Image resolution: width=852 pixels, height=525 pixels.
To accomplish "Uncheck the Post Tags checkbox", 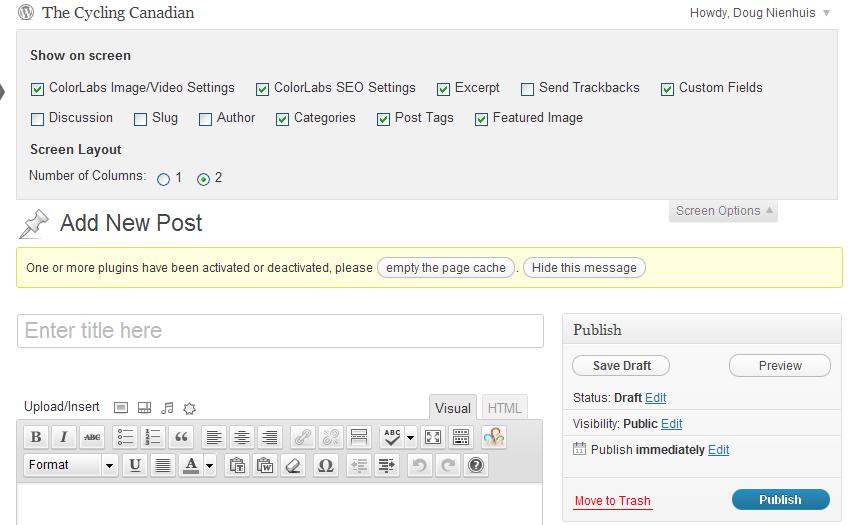I will 384,119.
